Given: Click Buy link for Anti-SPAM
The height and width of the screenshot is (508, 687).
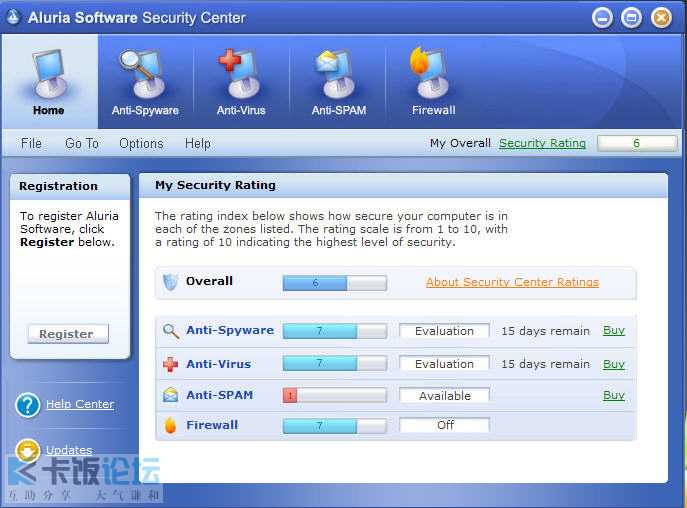Looking at the screenshot, I should coord(614,395).
